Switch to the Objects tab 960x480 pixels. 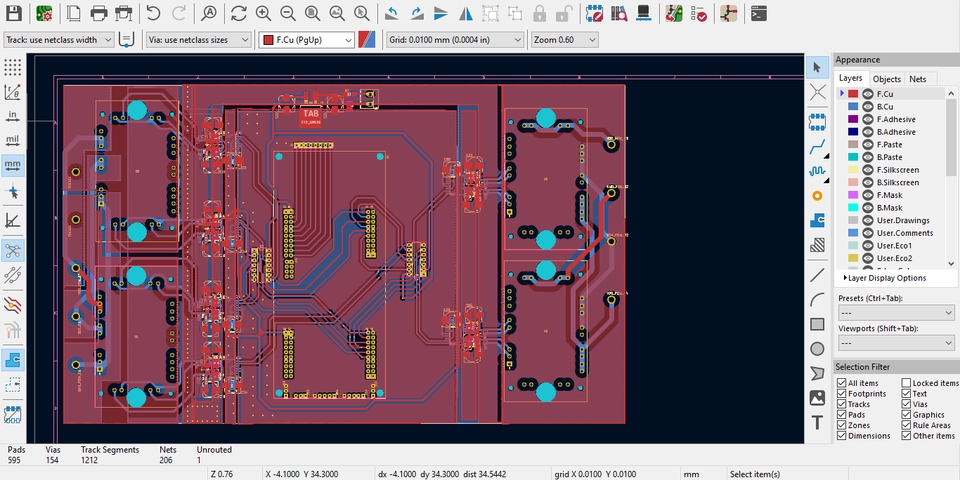click(887, 79)
